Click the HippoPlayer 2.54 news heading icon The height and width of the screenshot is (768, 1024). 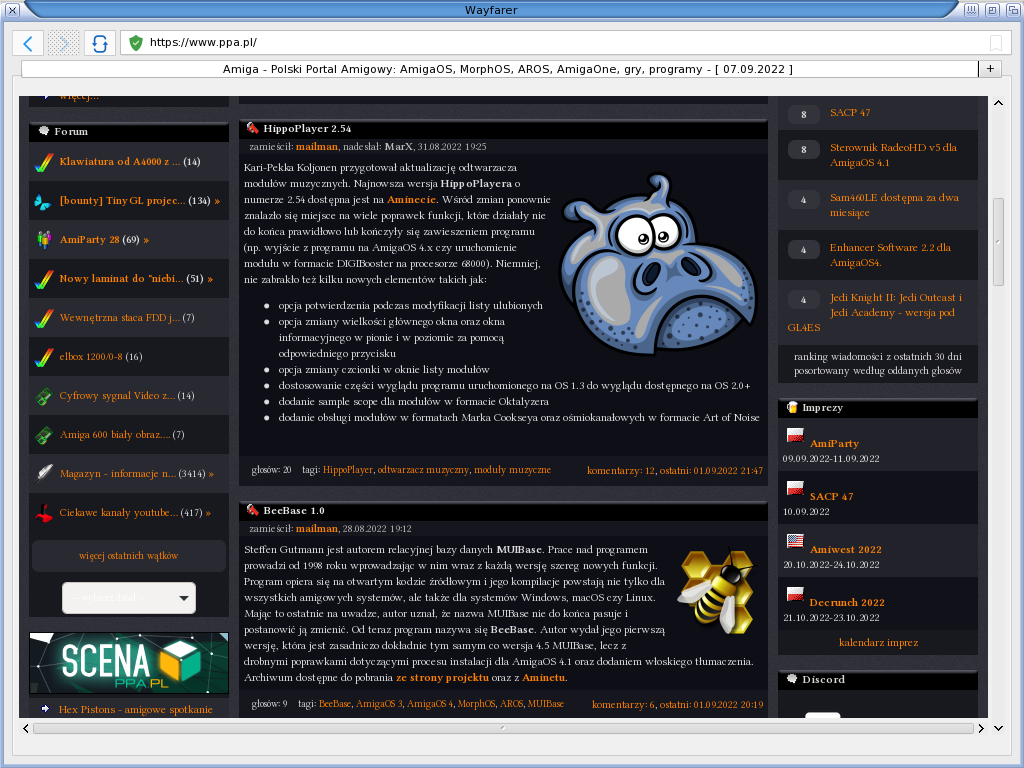[252, 128]
